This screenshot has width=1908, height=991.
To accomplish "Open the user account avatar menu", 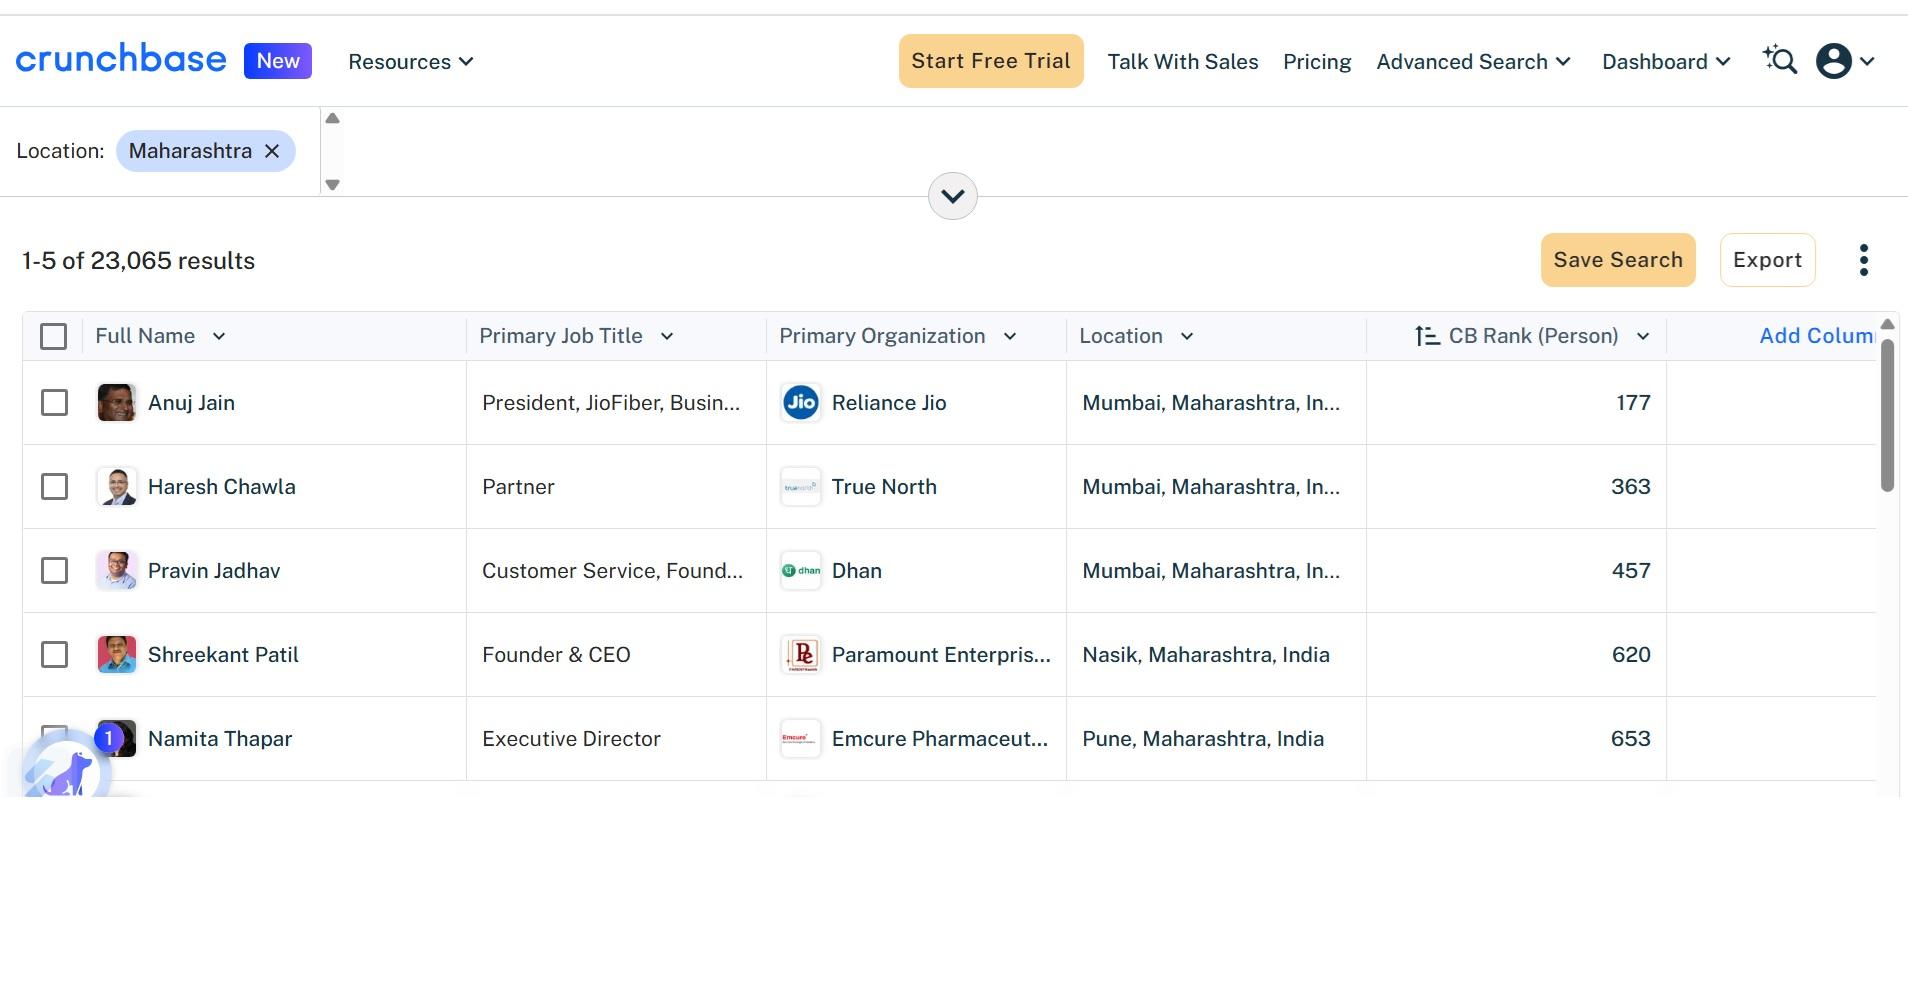I will (x=1845, y=61).
